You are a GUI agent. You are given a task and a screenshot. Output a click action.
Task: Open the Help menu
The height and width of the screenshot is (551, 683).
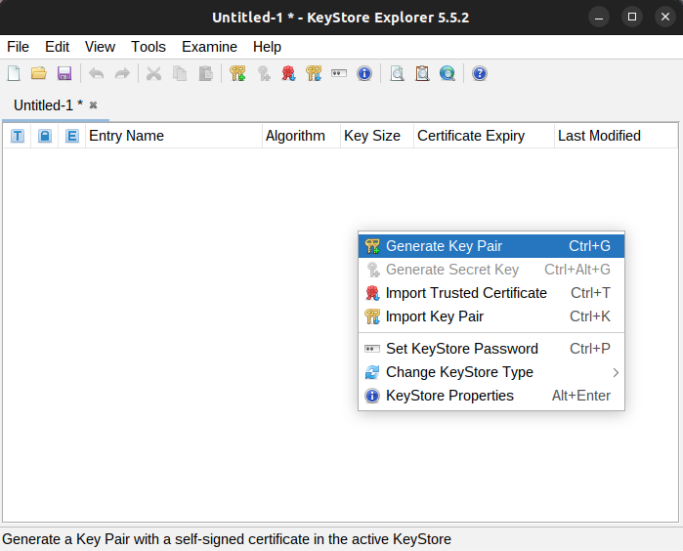267,47
